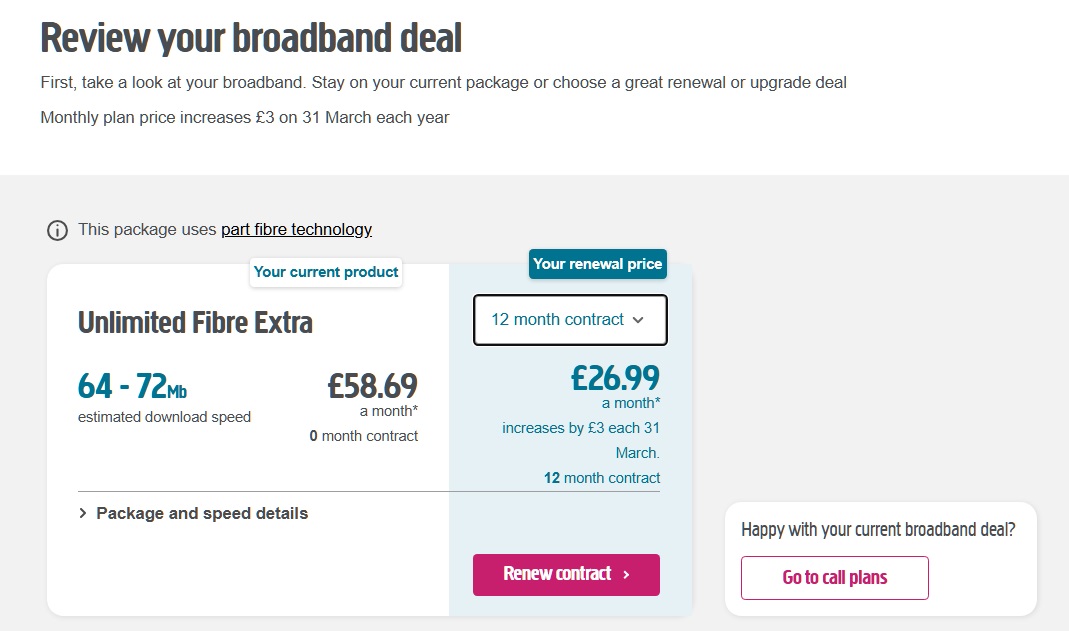This screenshot has height=631, width=1069.
Task: Click the Review your broadband deal heading
Action: click(x=251, y=38)
